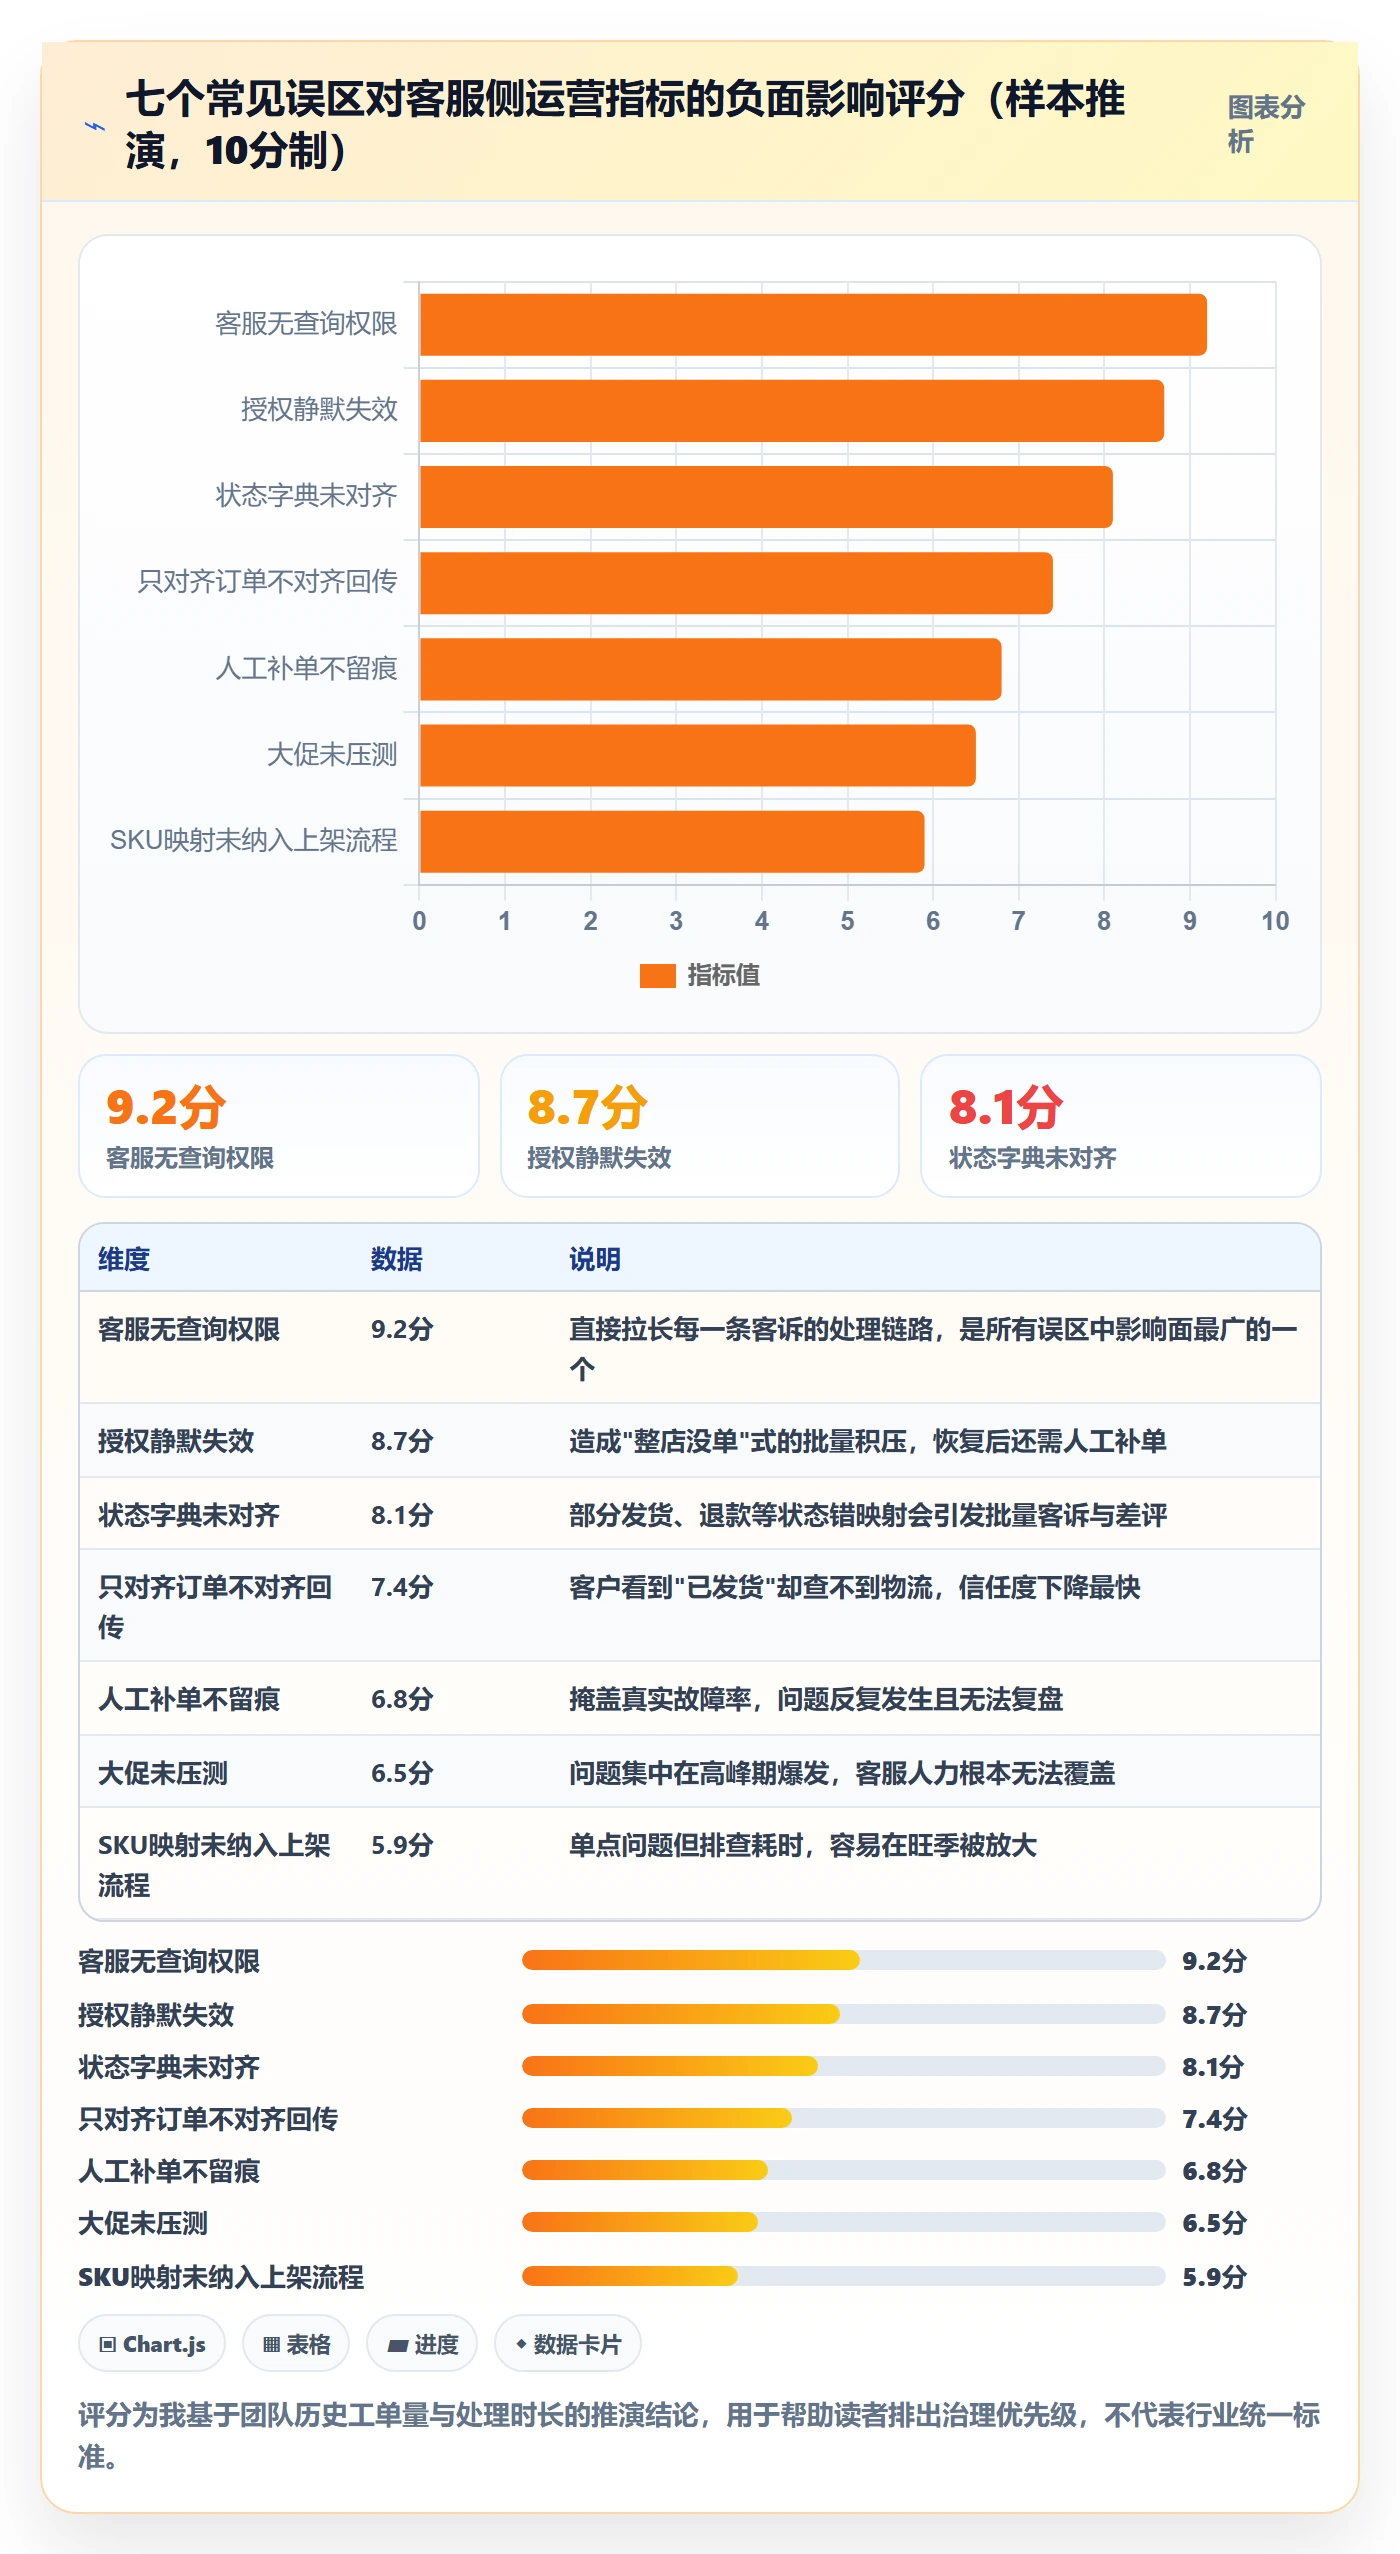The height and width of the screenshot is (2554, 1400).
Task: Click the 图表分析 badge in the header
Action: (x=1266, y=124)
